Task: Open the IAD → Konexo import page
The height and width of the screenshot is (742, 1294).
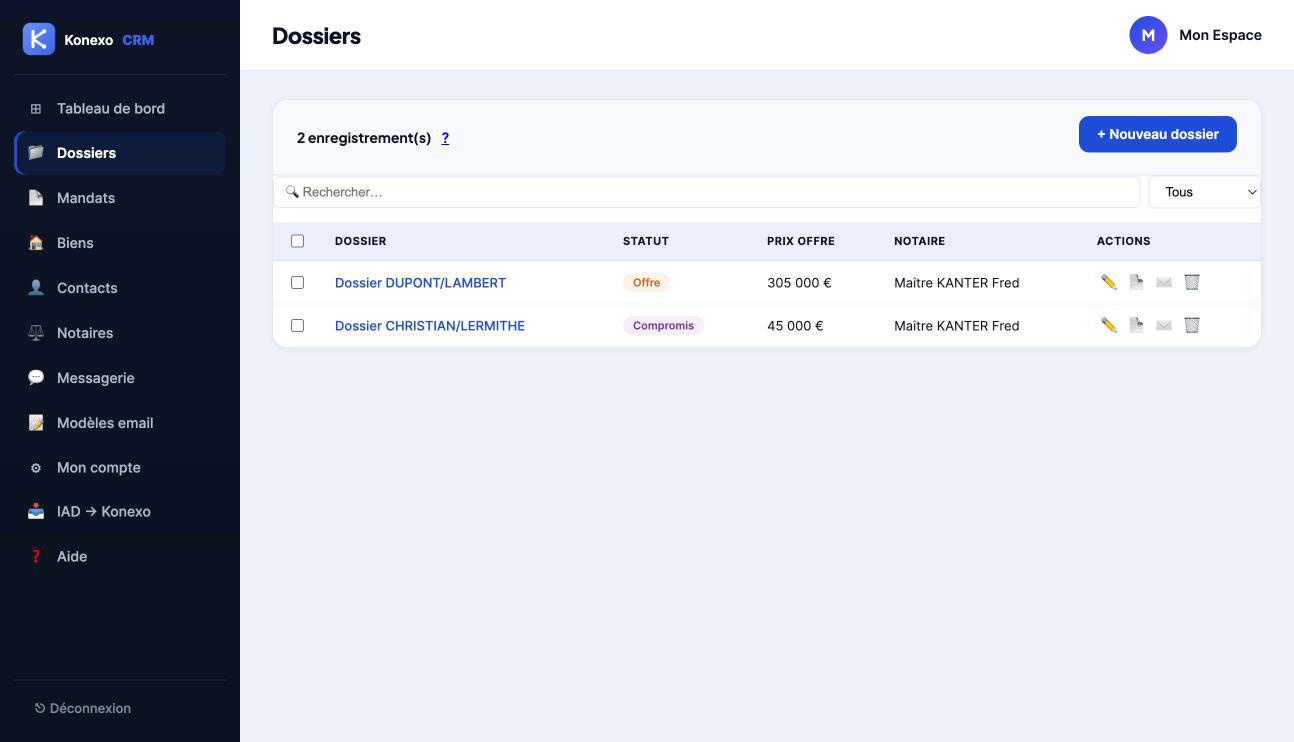Action: coord(120,512)
